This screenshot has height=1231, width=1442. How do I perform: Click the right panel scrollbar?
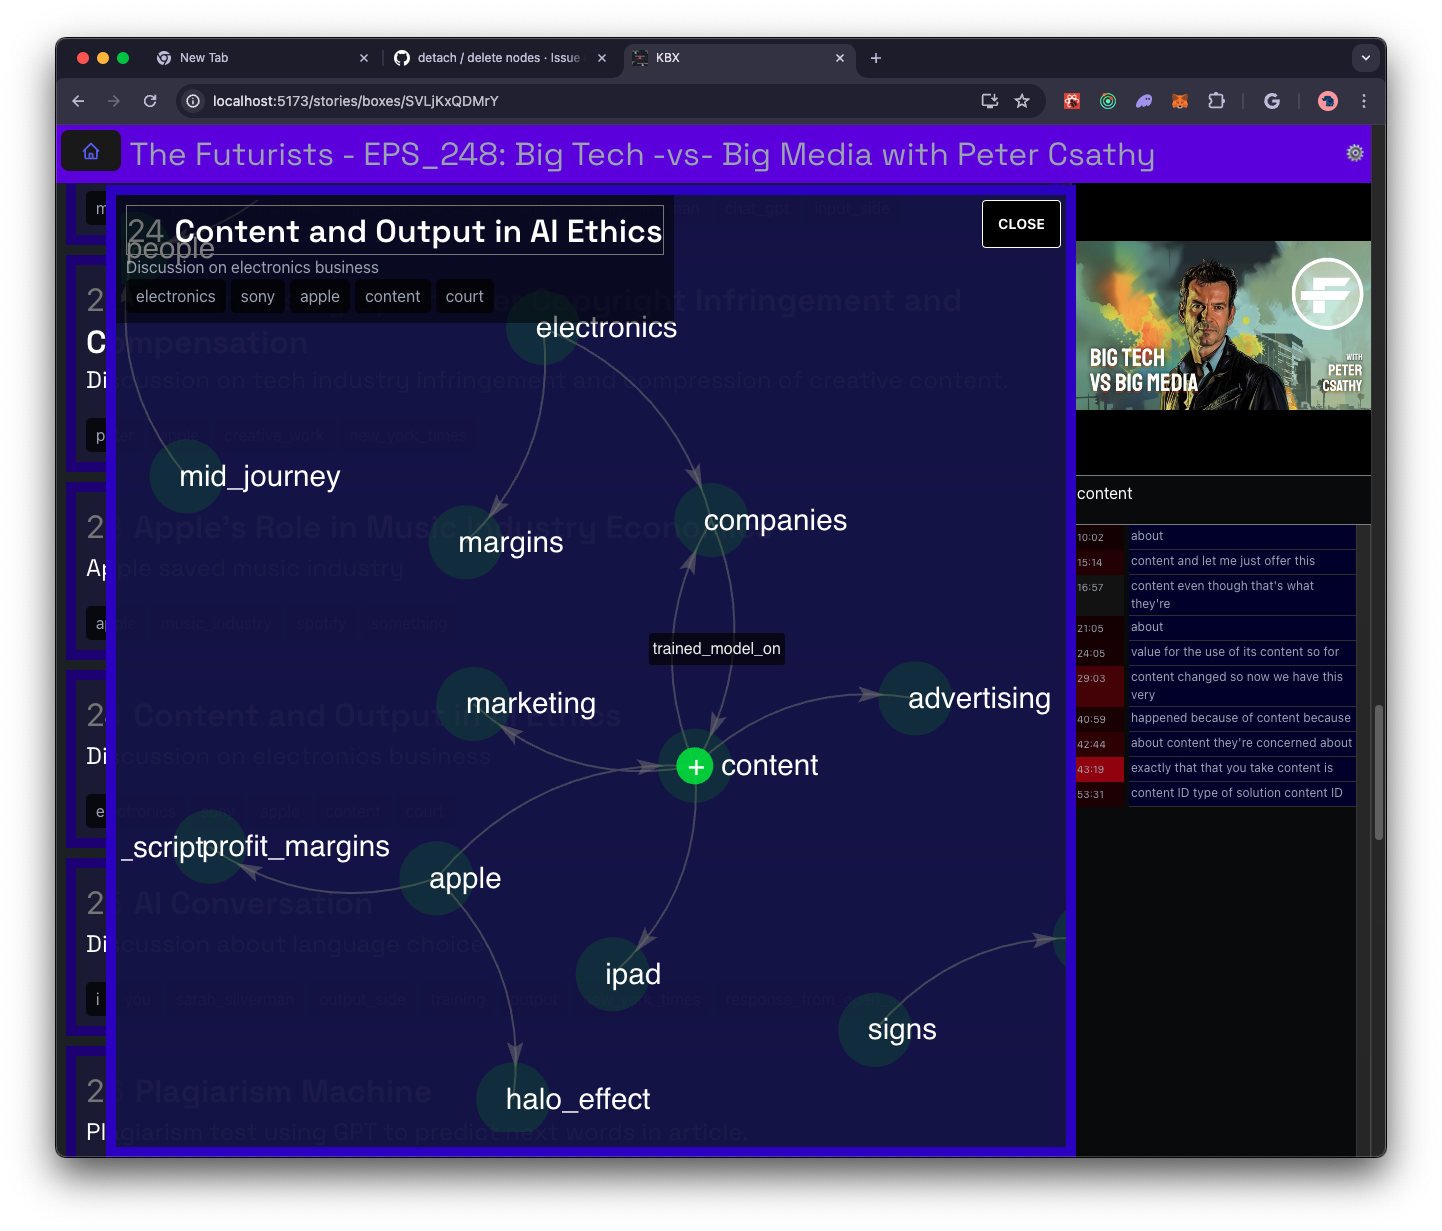pos(1379,772)
